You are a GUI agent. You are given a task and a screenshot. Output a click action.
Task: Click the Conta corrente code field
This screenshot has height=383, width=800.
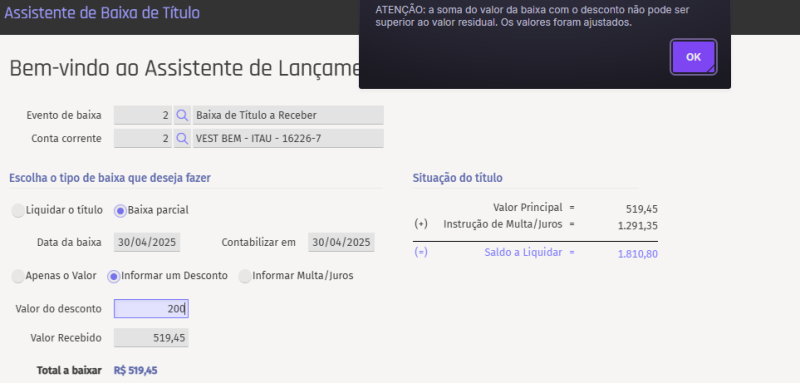(x=143, y=138)
